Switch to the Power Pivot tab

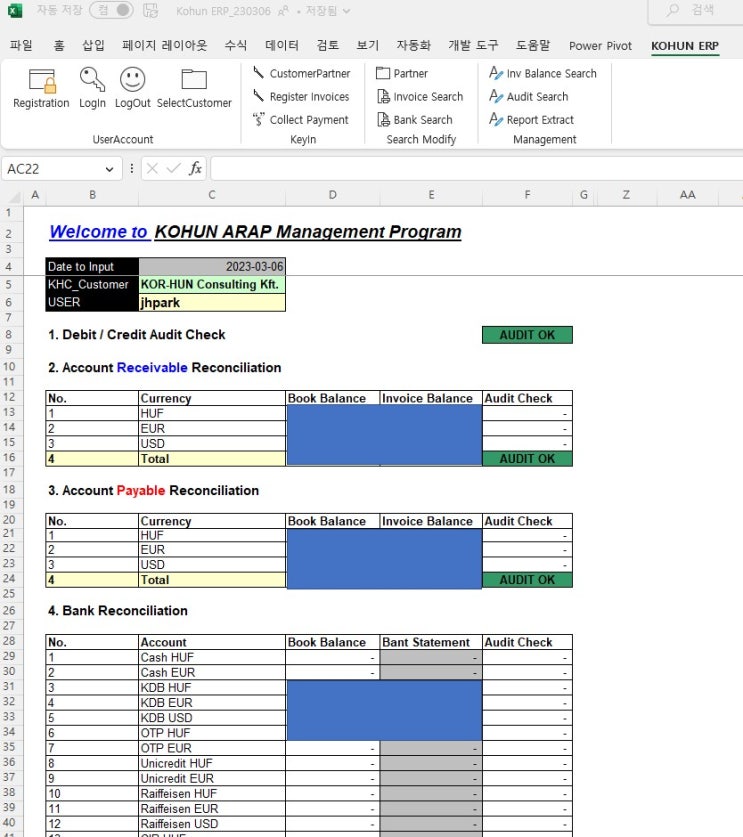click(x=600, y=46)
